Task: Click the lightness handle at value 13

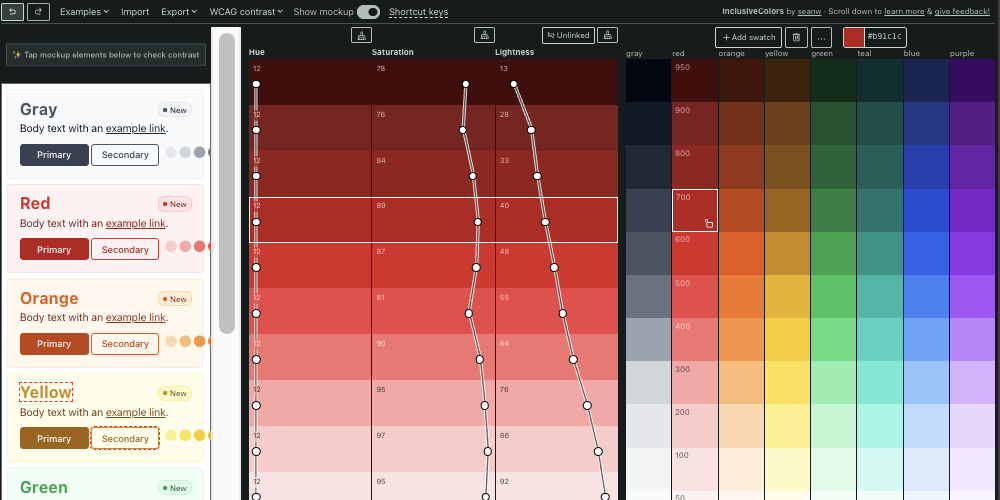Action: (x=514, y=84)
